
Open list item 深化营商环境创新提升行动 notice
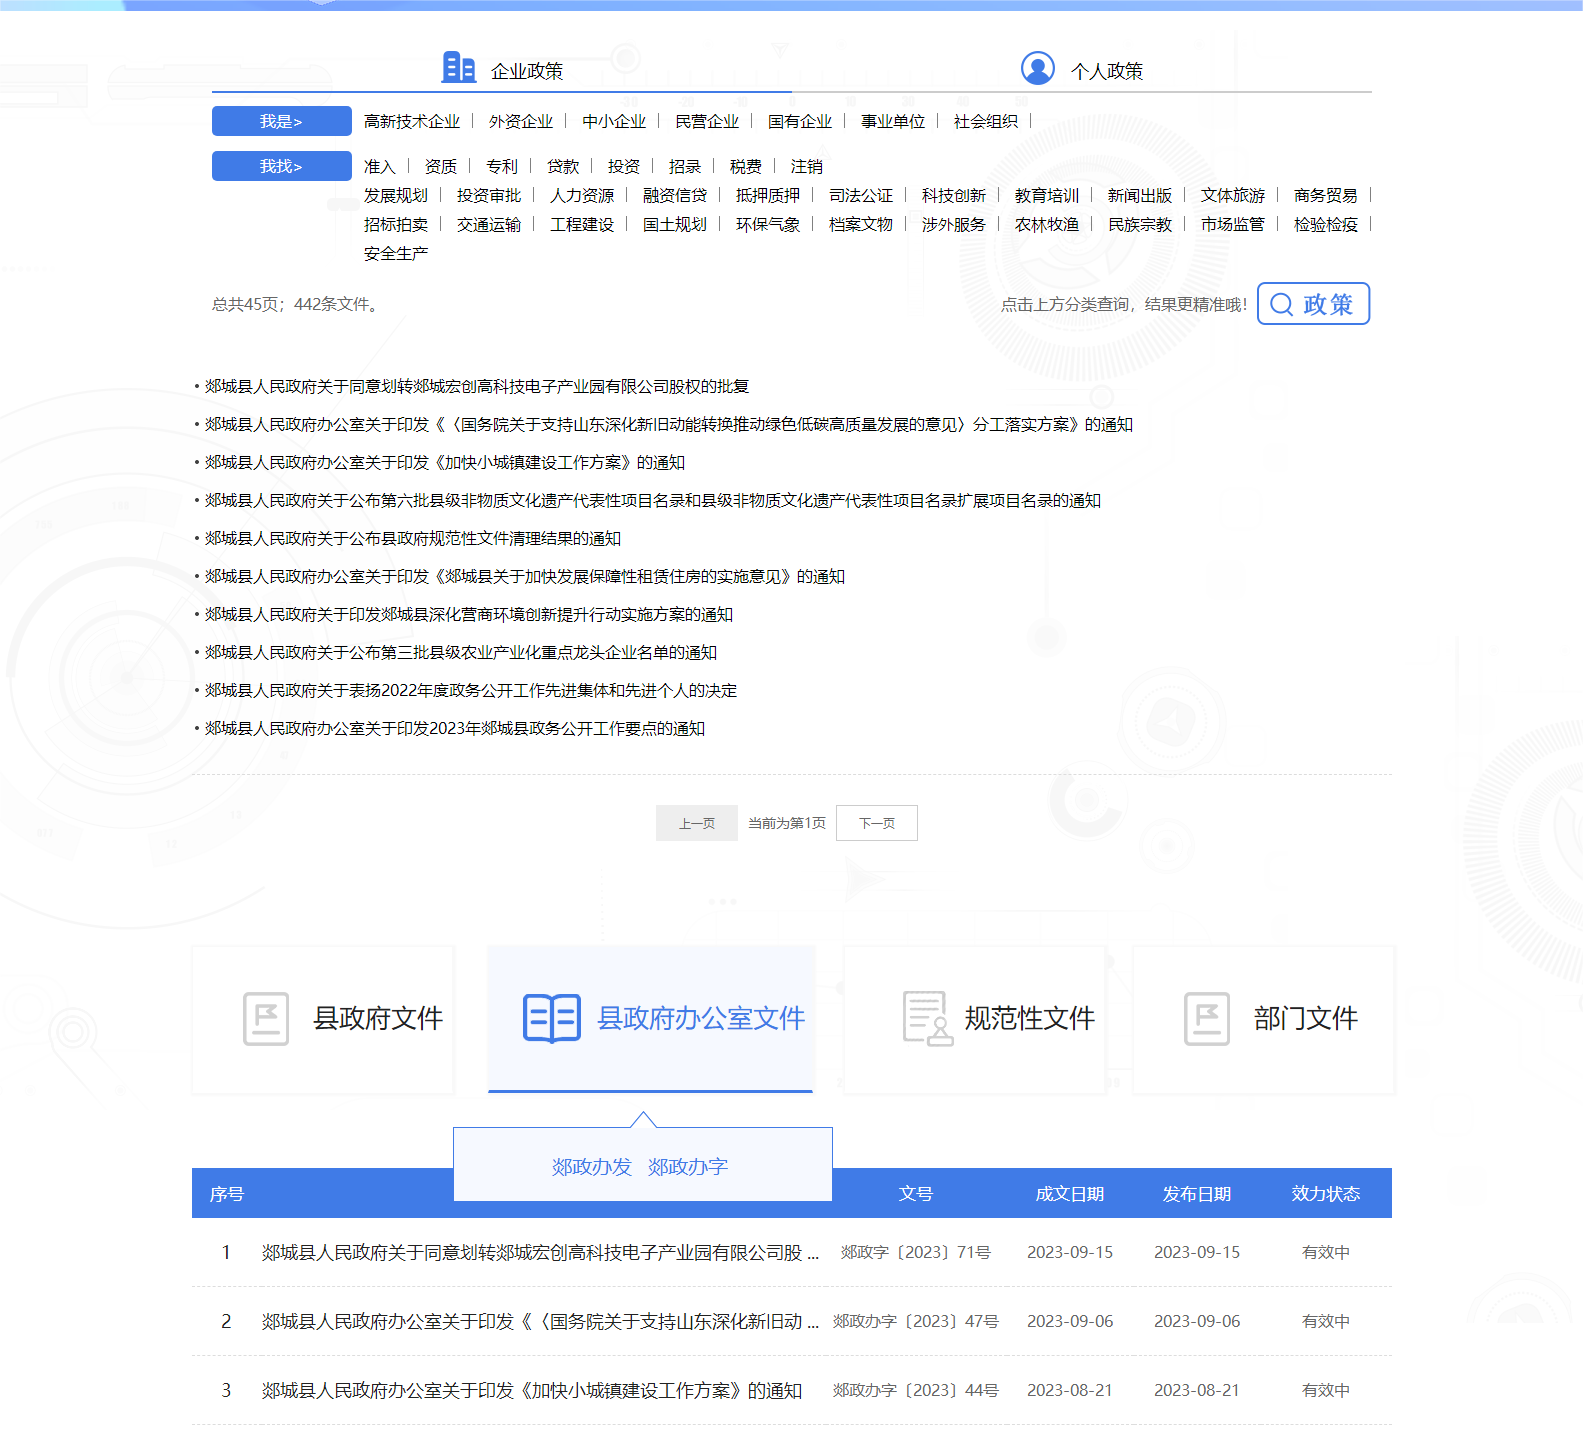(469, 614)
